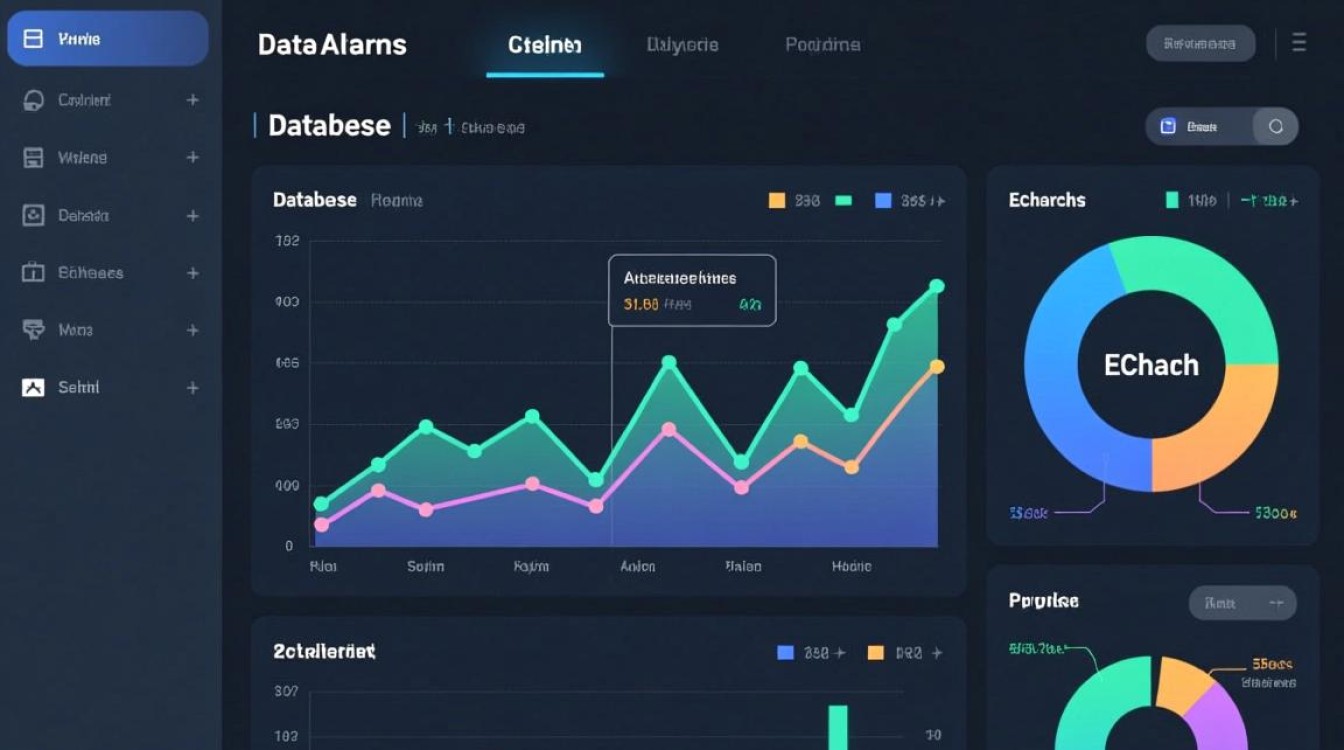Open the hamburger menu in the top-right corner
This screenshot has width=1344, height=750.
click(x=1299, y=42)
